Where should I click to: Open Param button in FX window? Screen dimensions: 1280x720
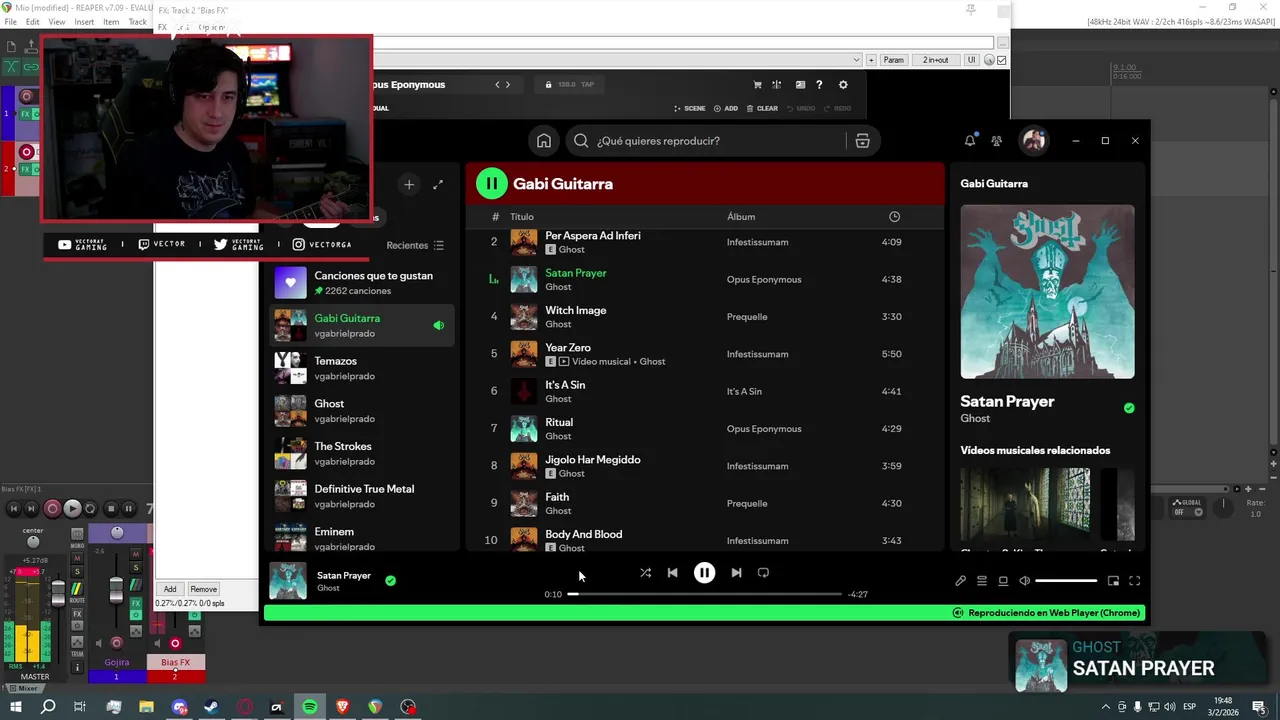tap(893, 60)
